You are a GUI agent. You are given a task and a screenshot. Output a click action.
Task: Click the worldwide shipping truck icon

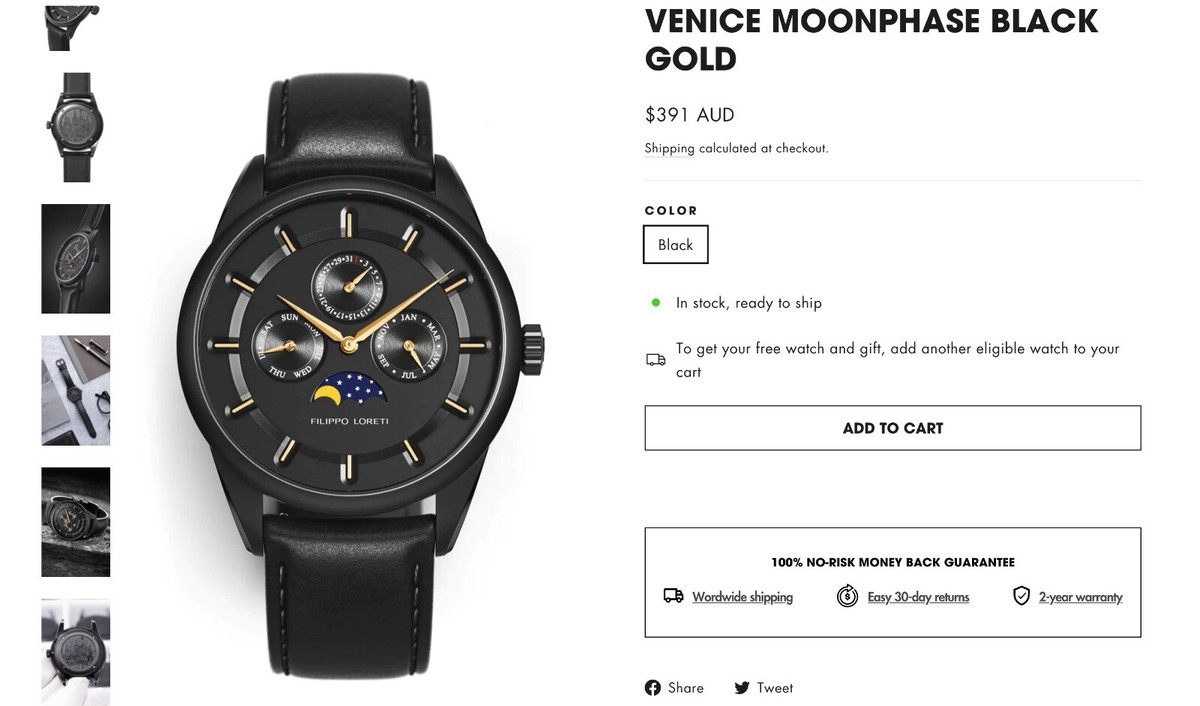click(672, 596)
